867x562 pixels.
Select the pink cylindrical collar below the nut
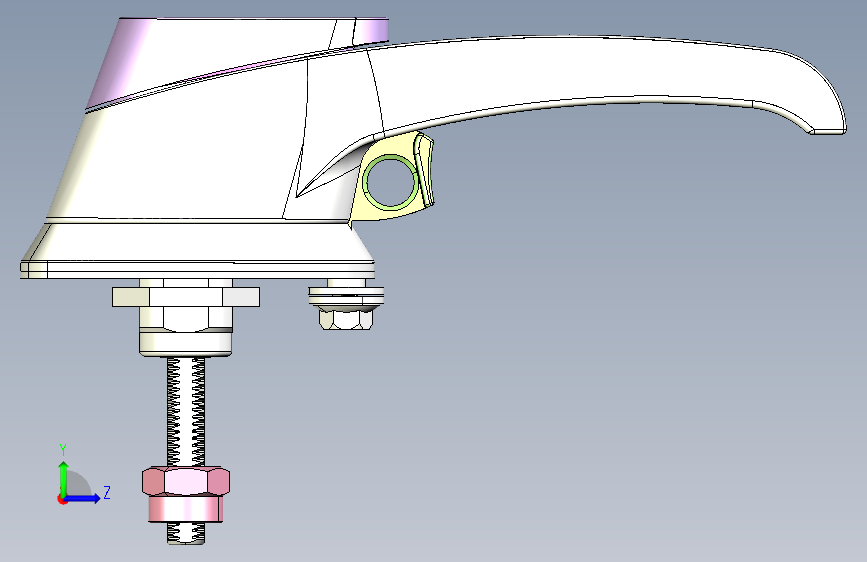(186, 509)
